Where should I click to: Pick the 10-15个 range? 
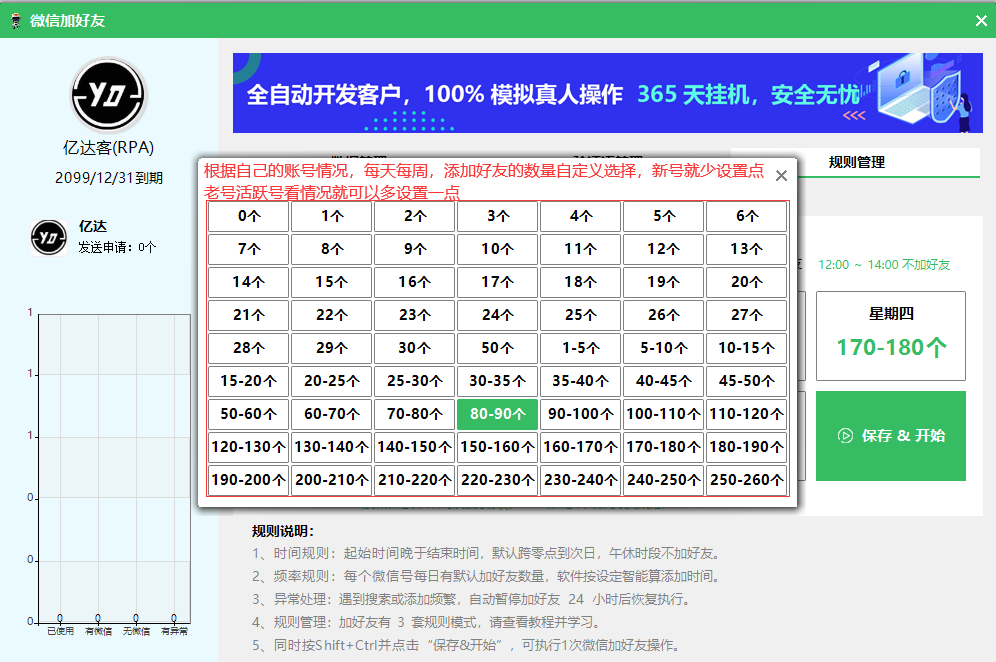point(746,348)
